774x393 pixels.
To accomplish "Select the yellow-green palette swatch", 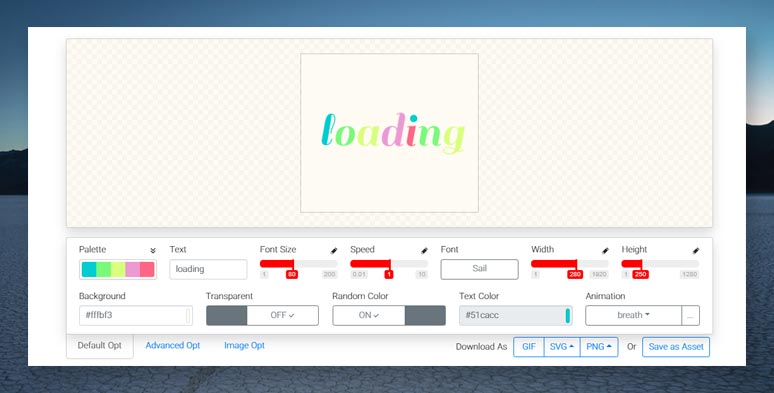I will click(x=118, y=270).
